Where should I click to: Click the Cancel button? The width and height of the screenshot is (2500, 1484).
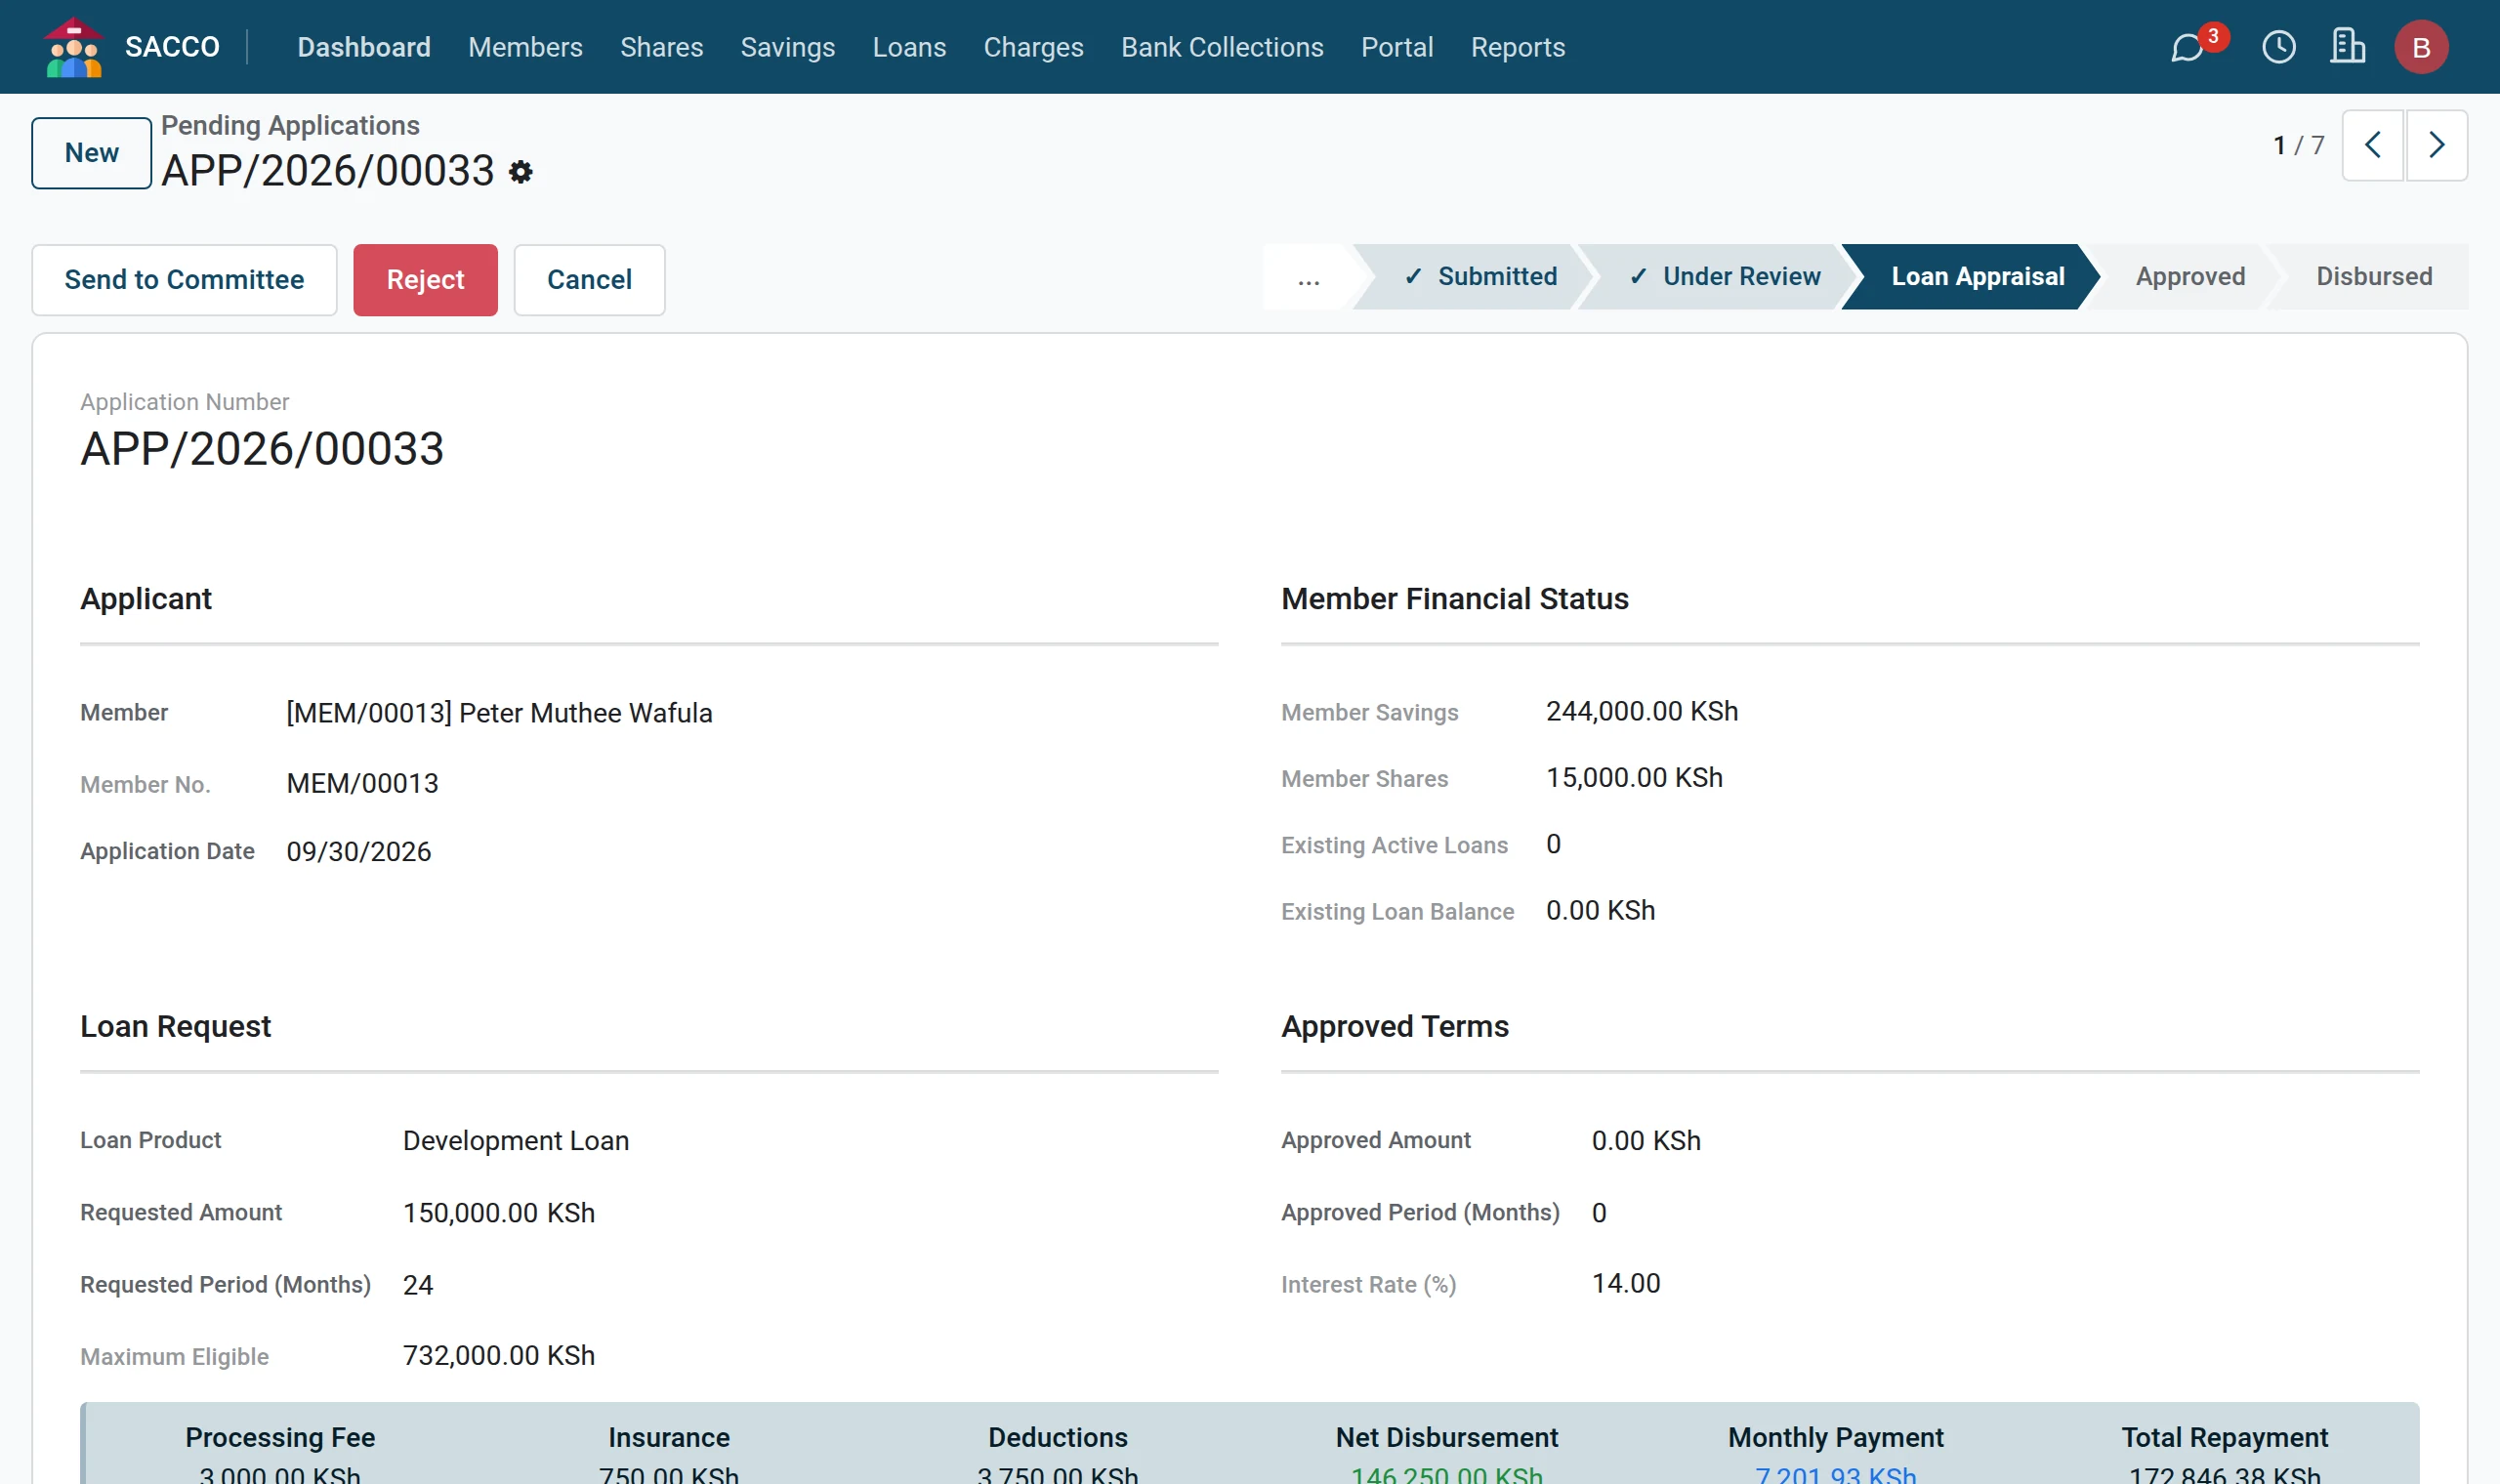pos(589,280)
